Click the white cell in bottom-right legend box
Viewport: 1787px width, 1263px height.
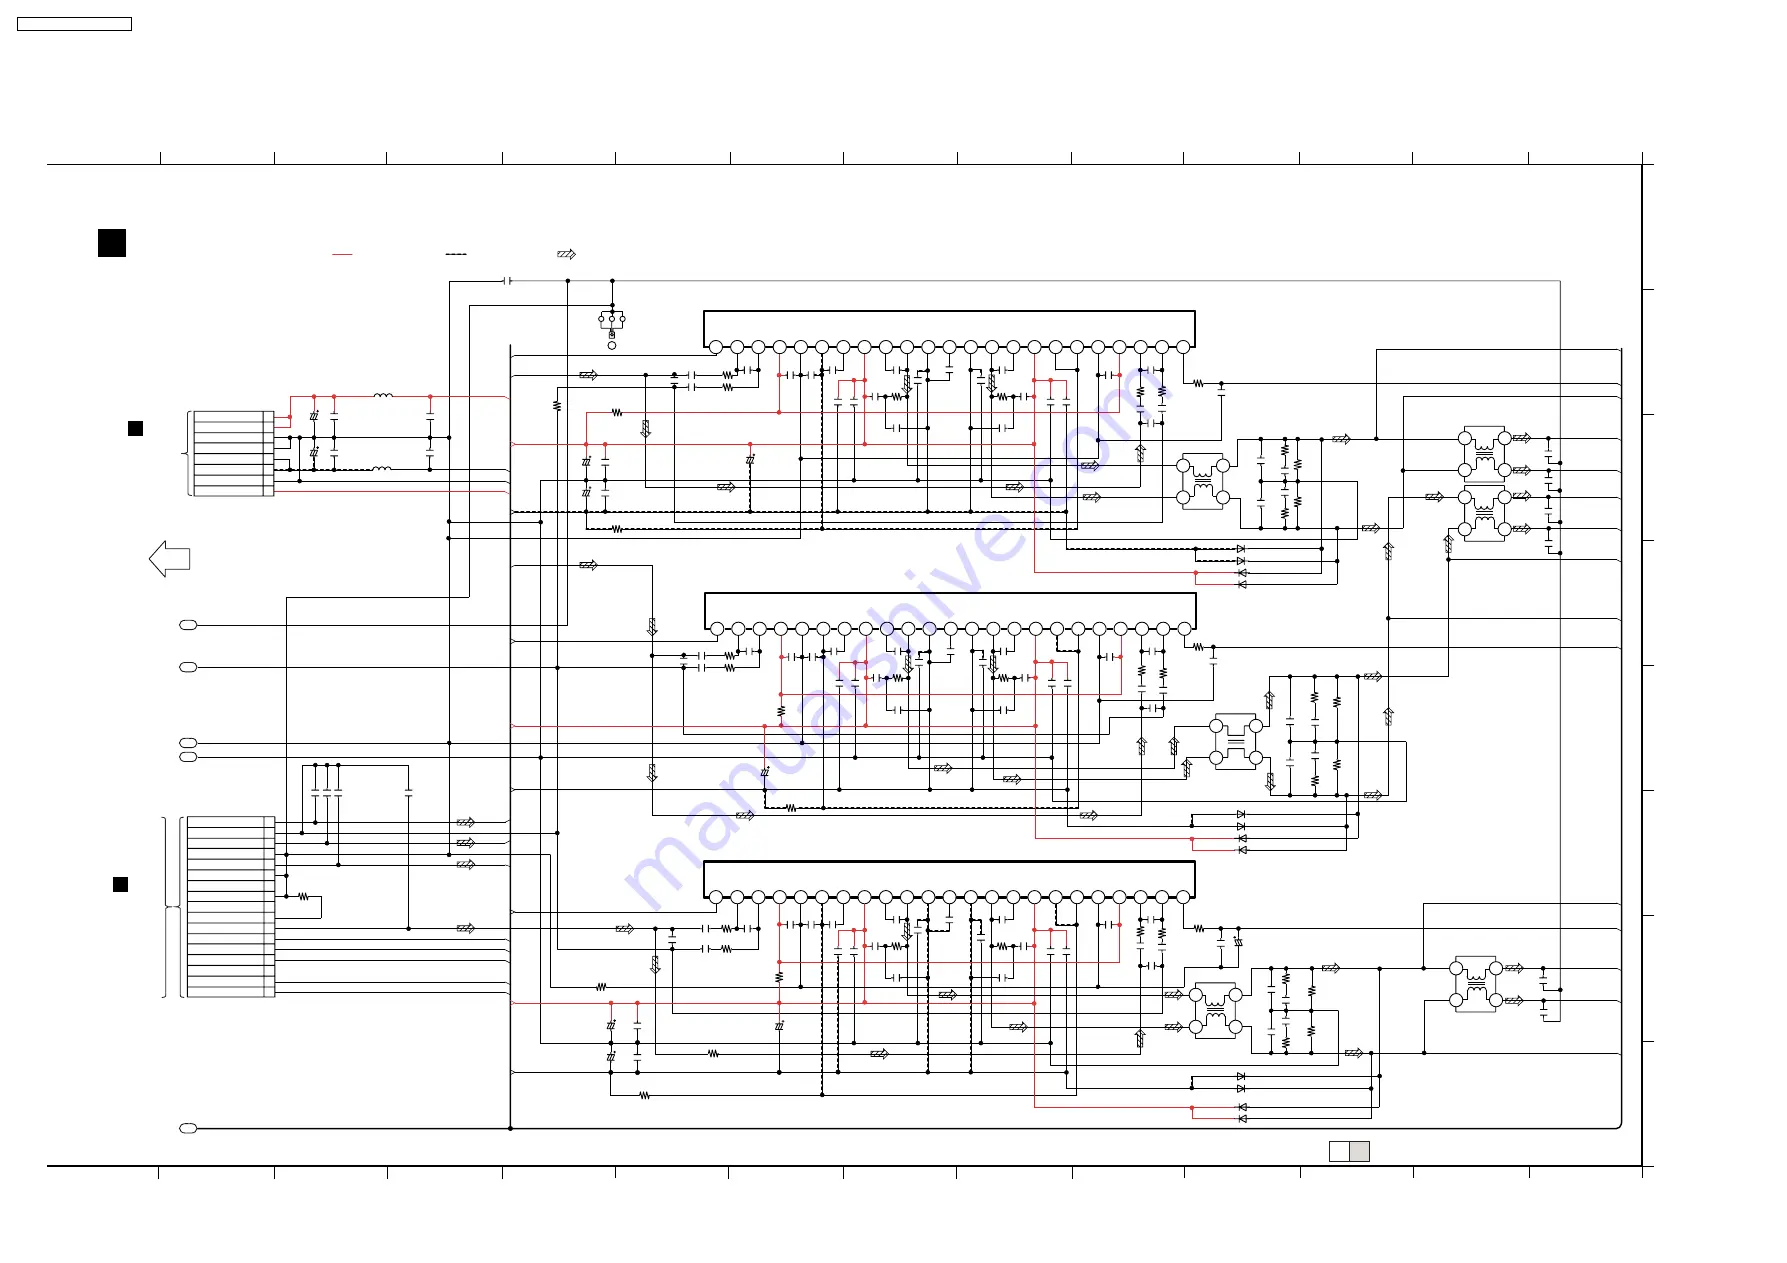click(x=1339, y=1151)
